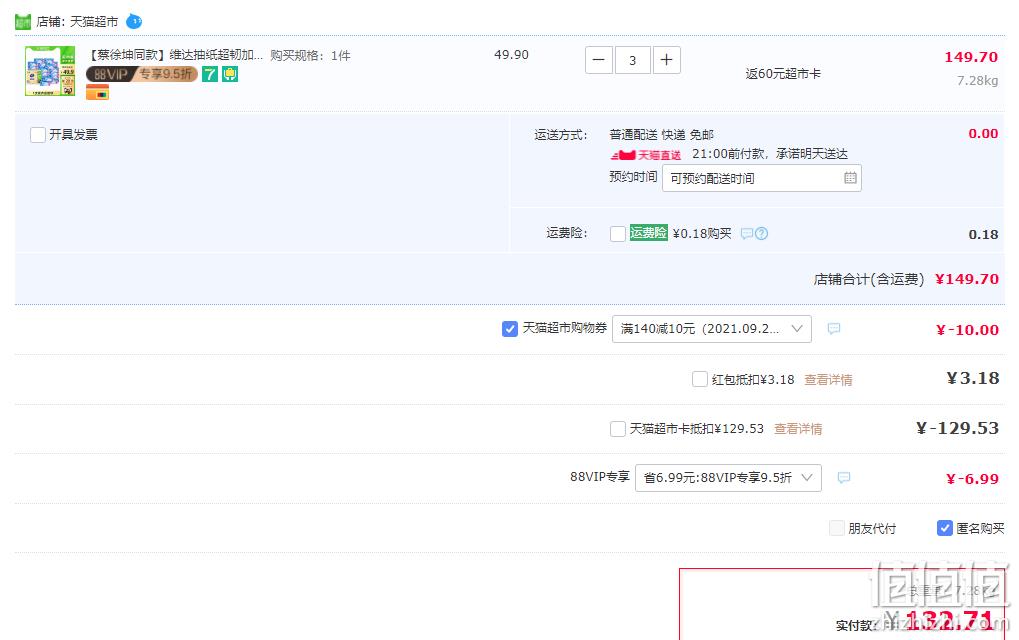The width and height of the screenshot is (1019, 640).
Task: Click the yellow shield badge beside the 7 icon
Action: [x=230, y=74]
